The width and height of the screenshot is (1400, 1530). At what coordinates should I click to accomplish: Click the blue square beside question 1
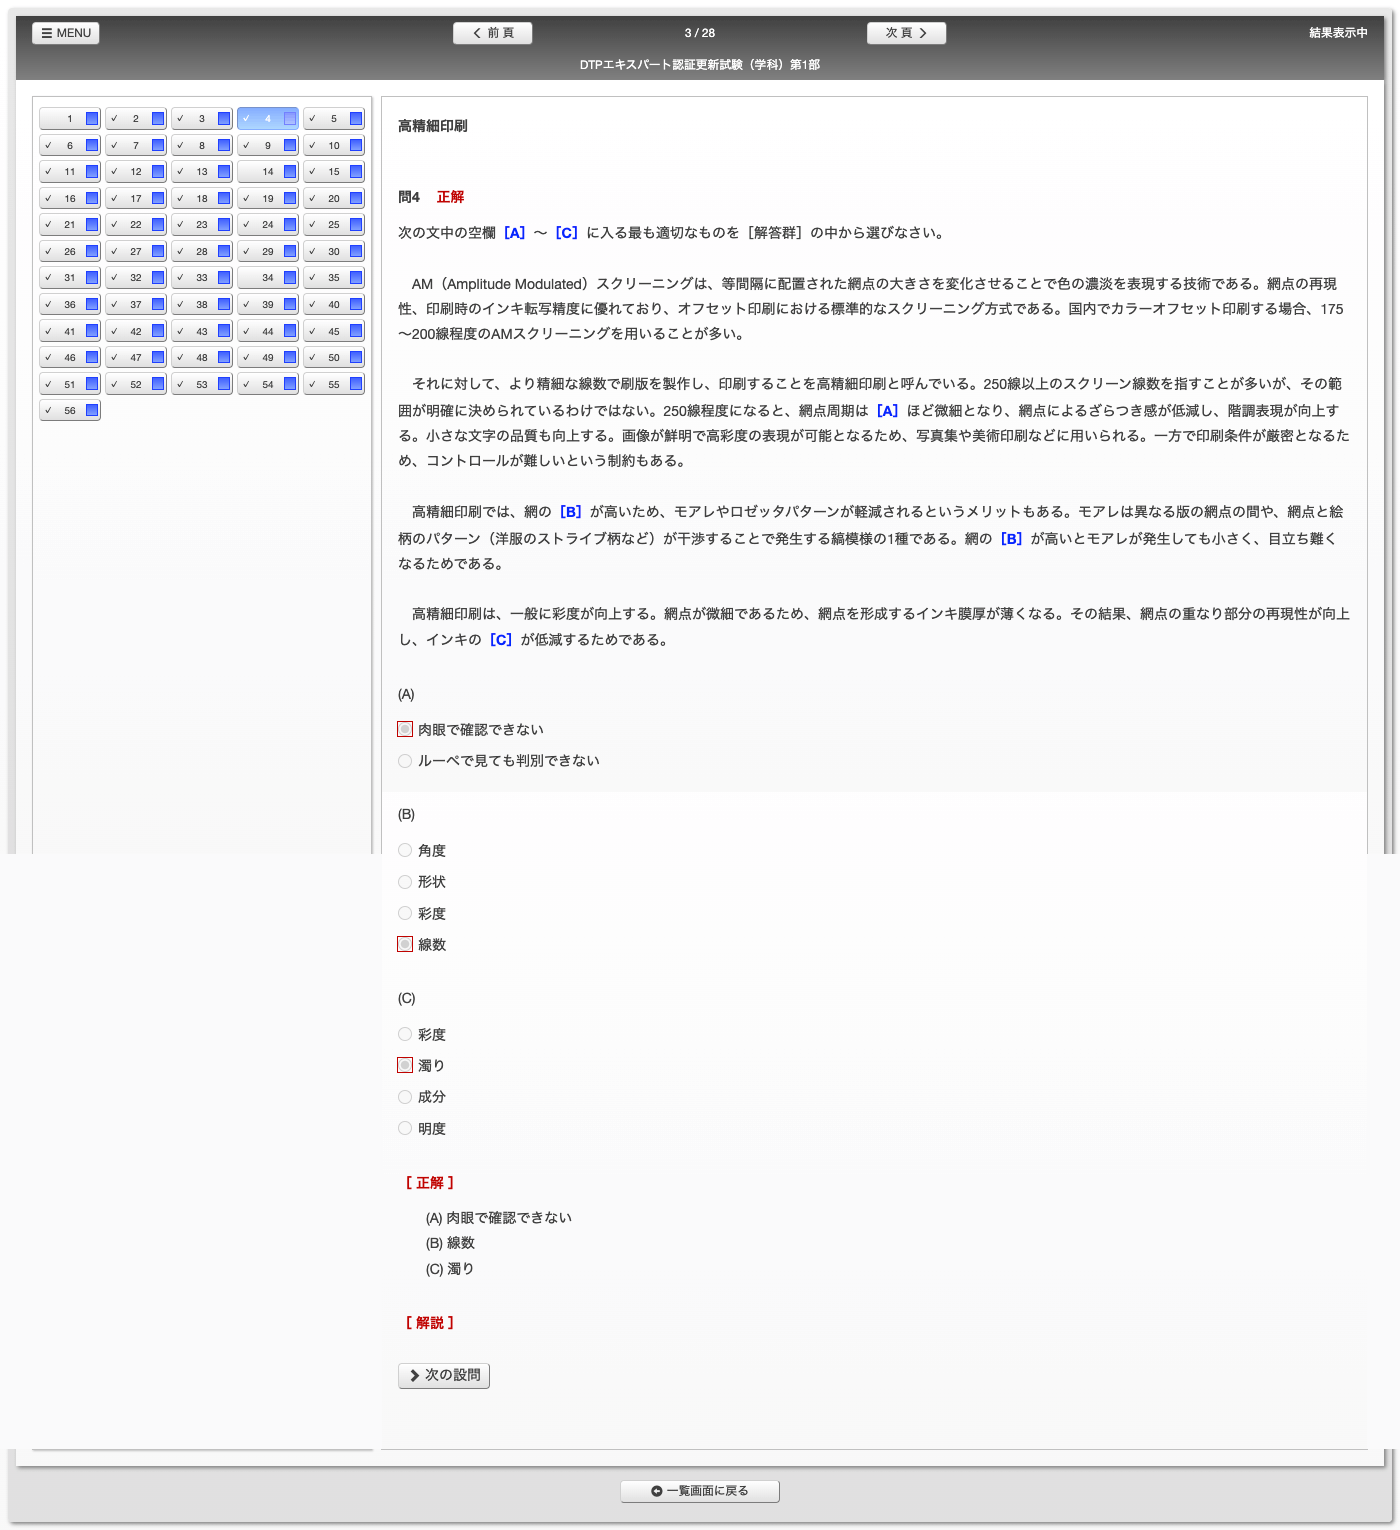click(x=92, y=119)
